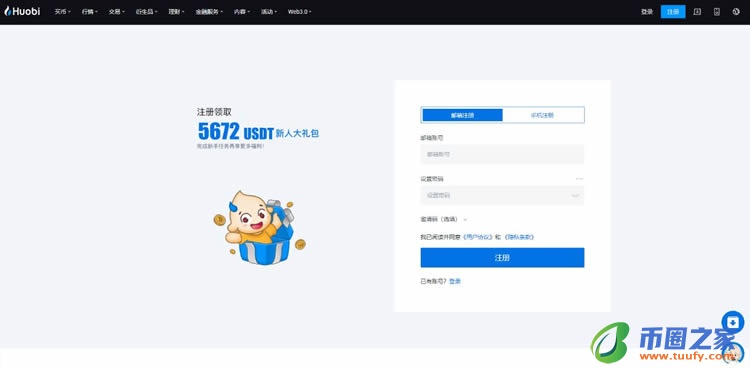Click the large blue 注册 submit button

click(502, 257)
